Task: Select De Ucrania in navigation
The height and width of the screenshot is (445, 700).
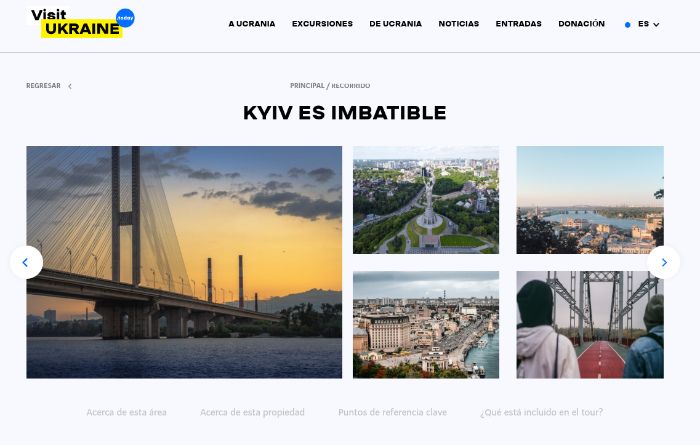Action: point(396,24)
